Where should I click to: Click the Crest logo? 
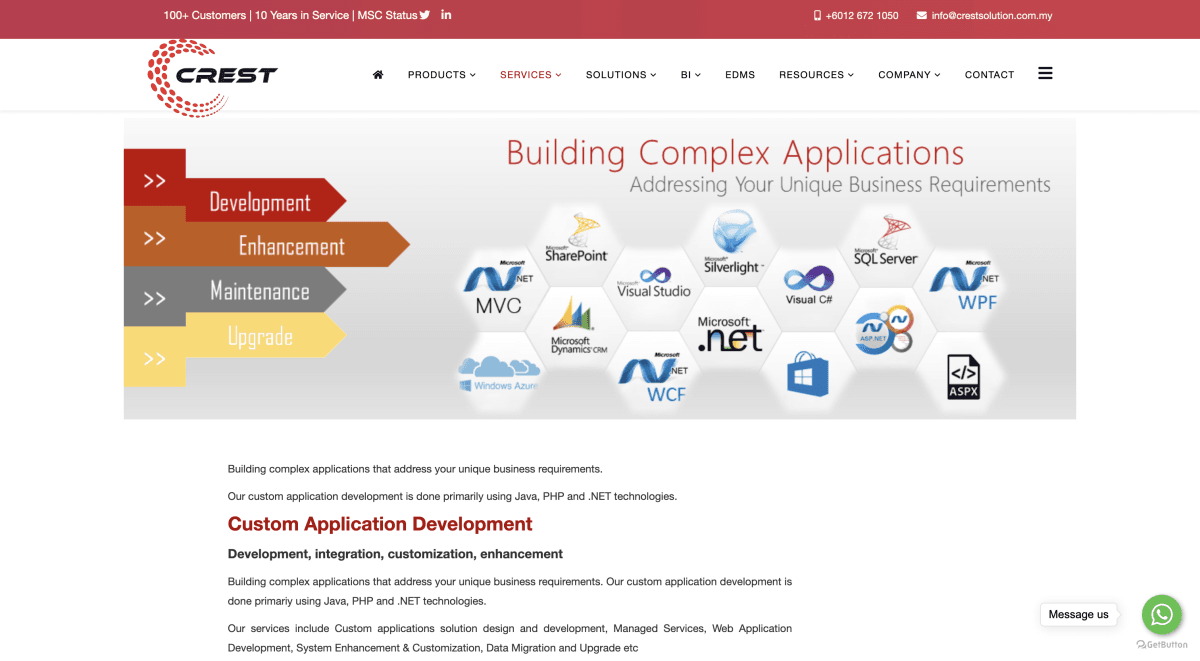pyautogui.click(x=212, y=76)
